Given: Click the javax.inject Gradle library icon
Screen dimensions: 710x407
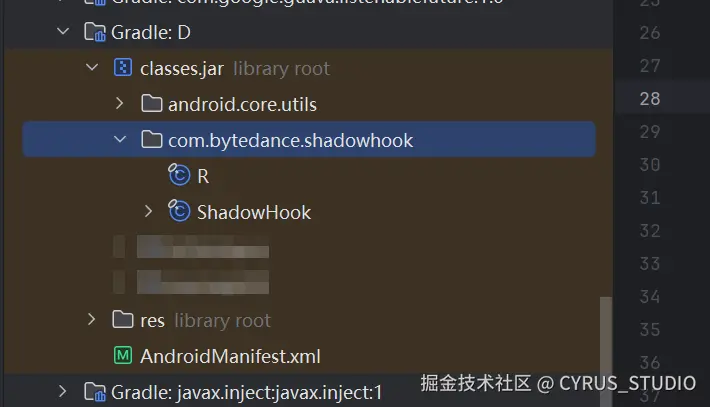Looking at the screenshot, I should coord(95,392).
